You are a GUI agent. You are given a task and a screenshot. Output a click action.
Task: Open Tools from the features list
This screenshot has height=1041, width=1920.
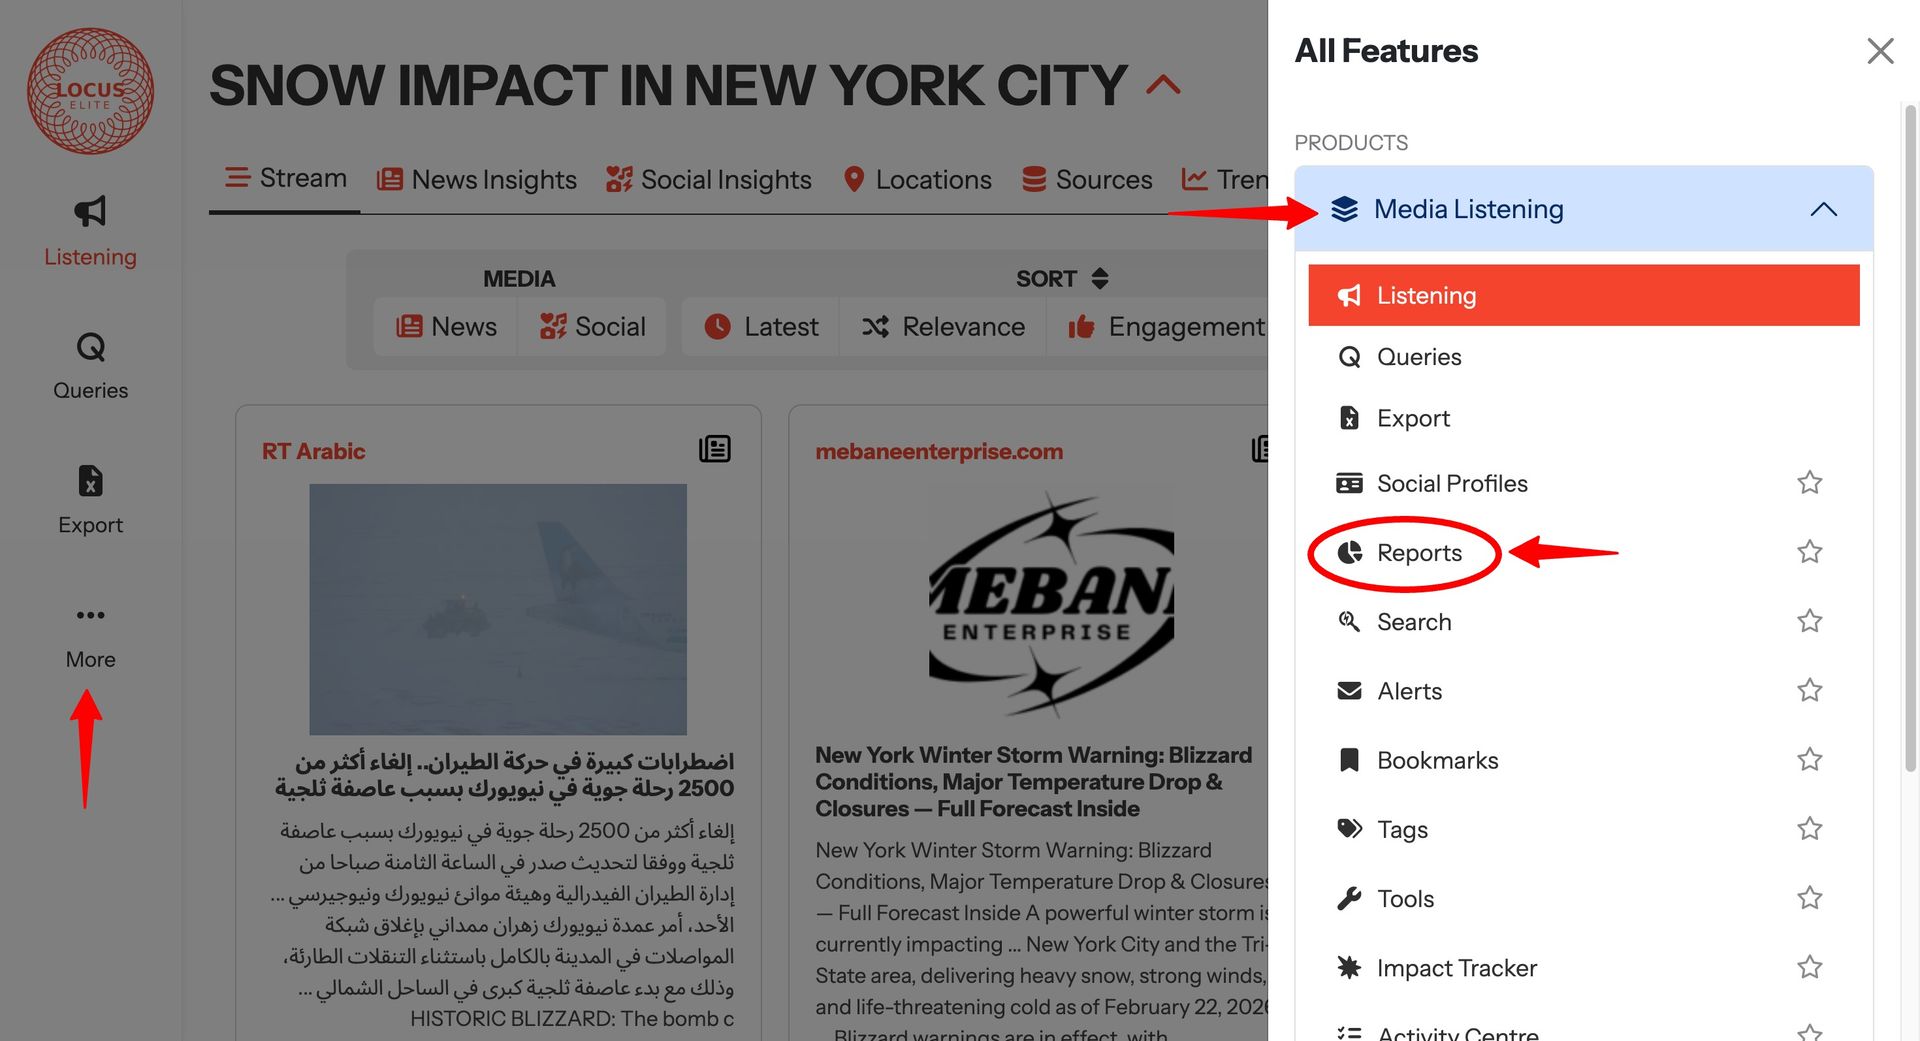(x=1405, y=899)
